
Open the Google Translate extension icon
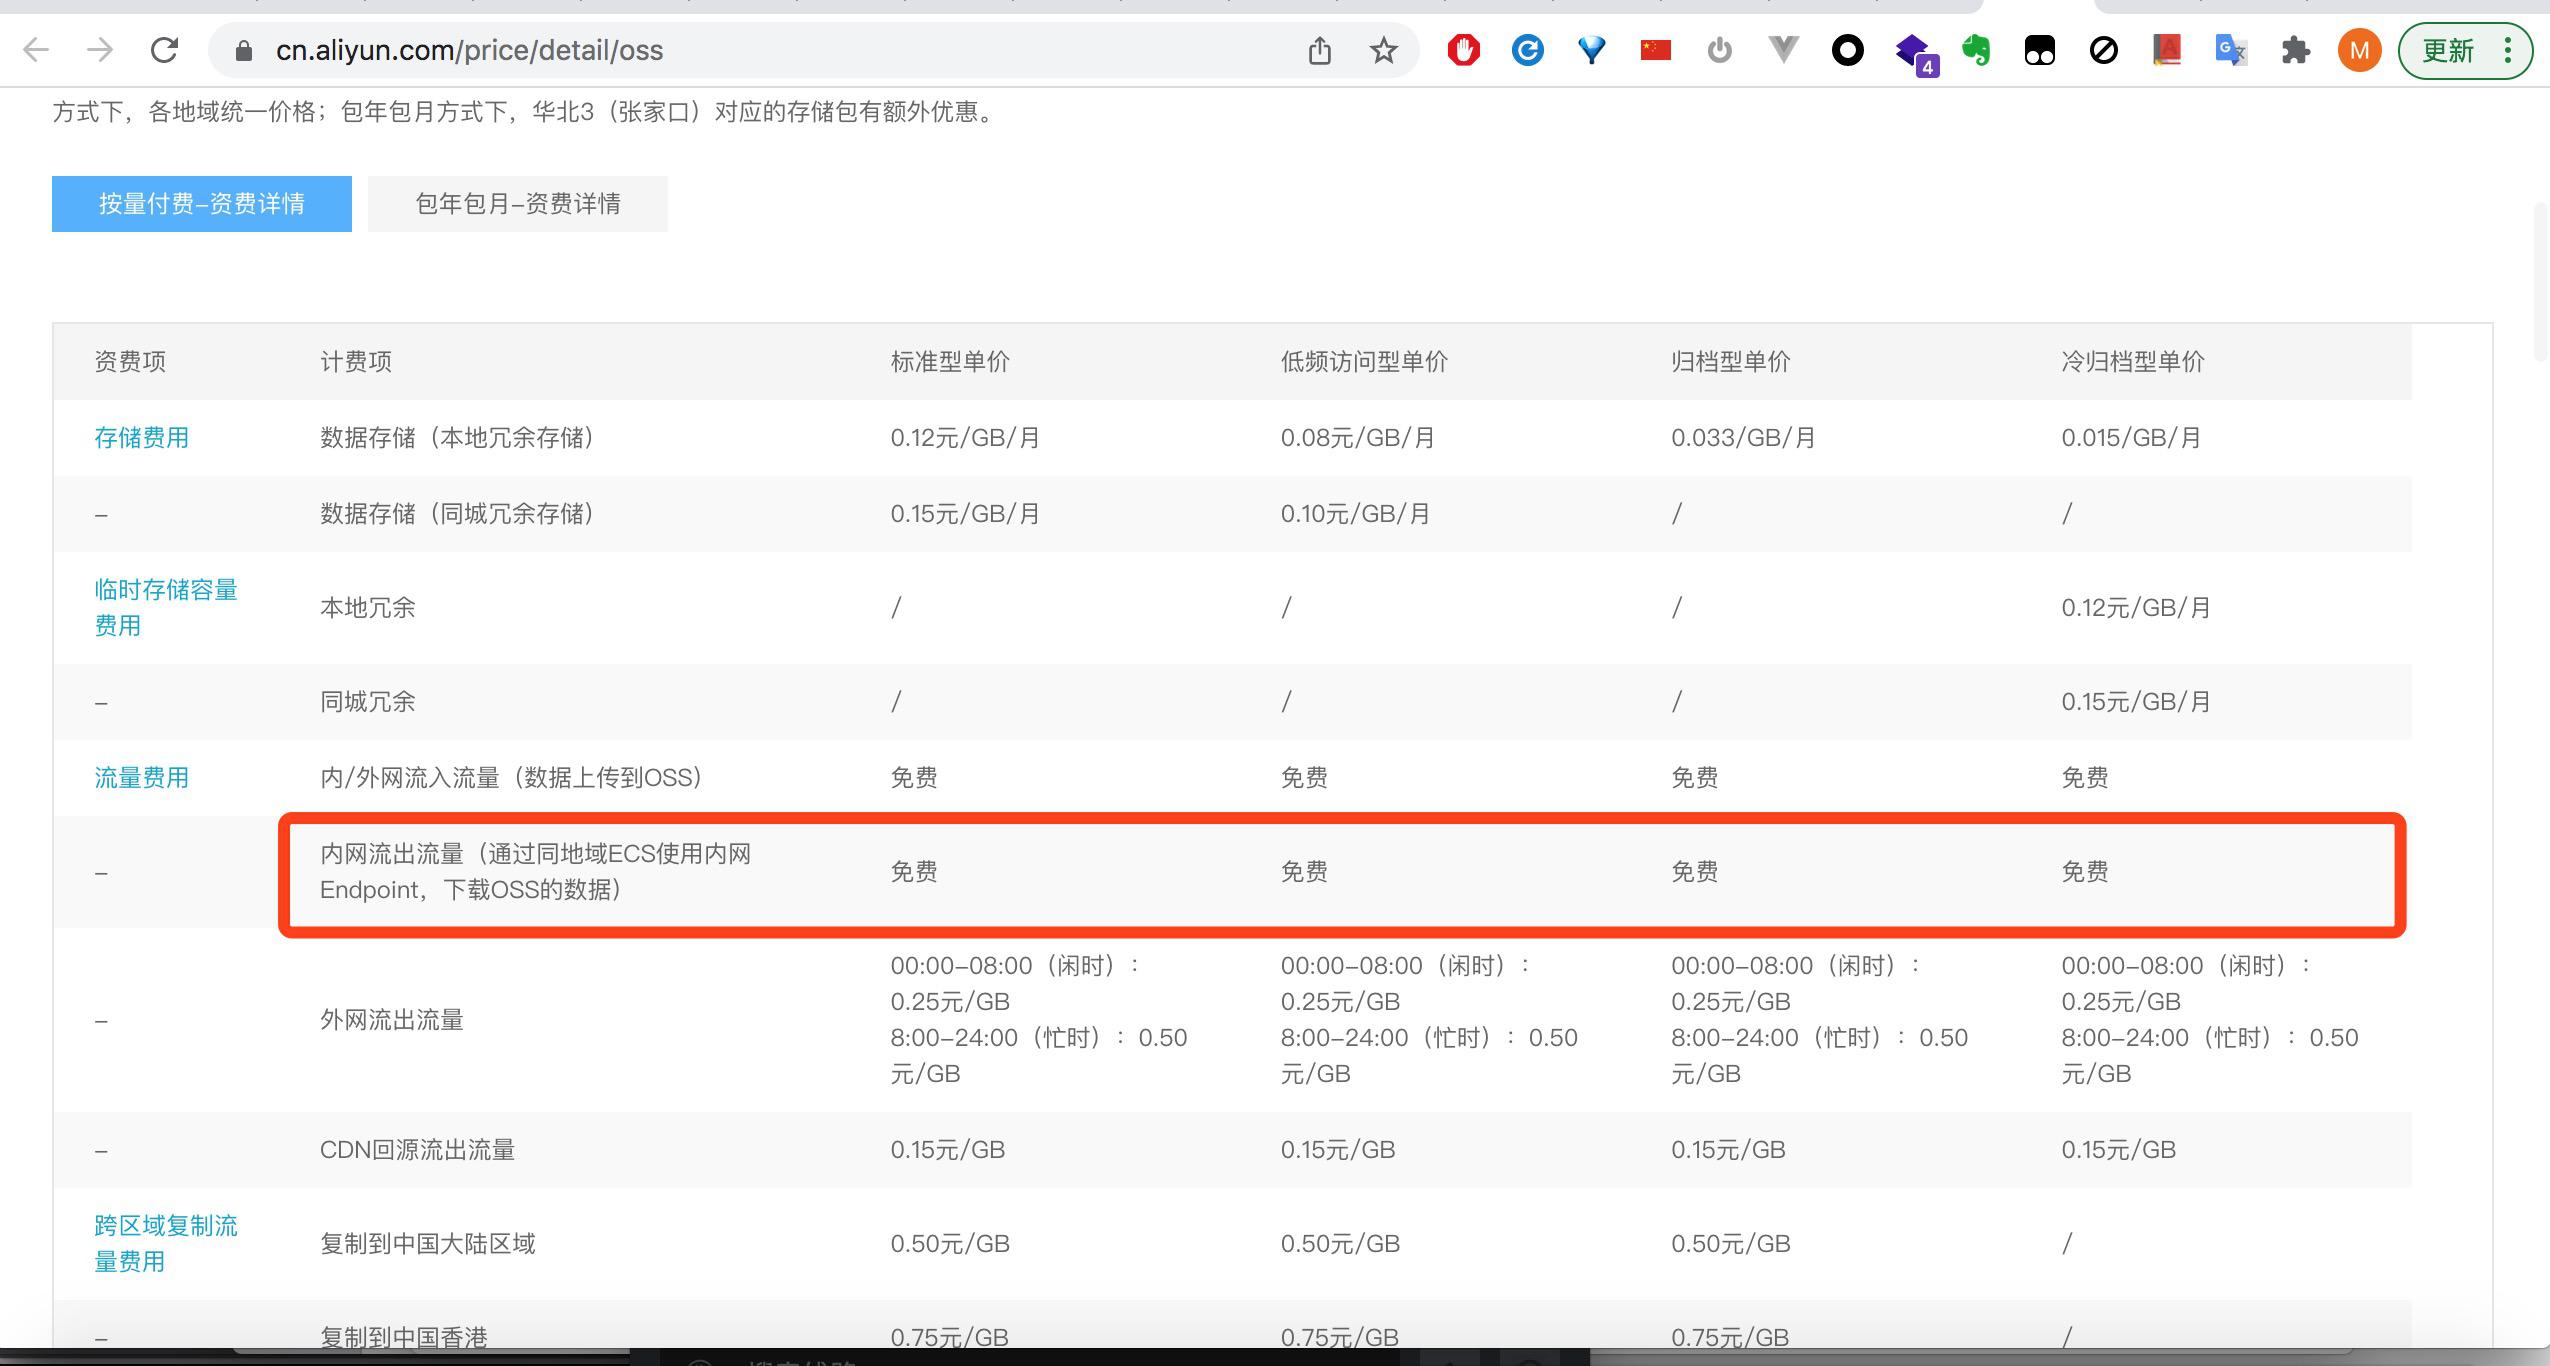pos(2230,50)
